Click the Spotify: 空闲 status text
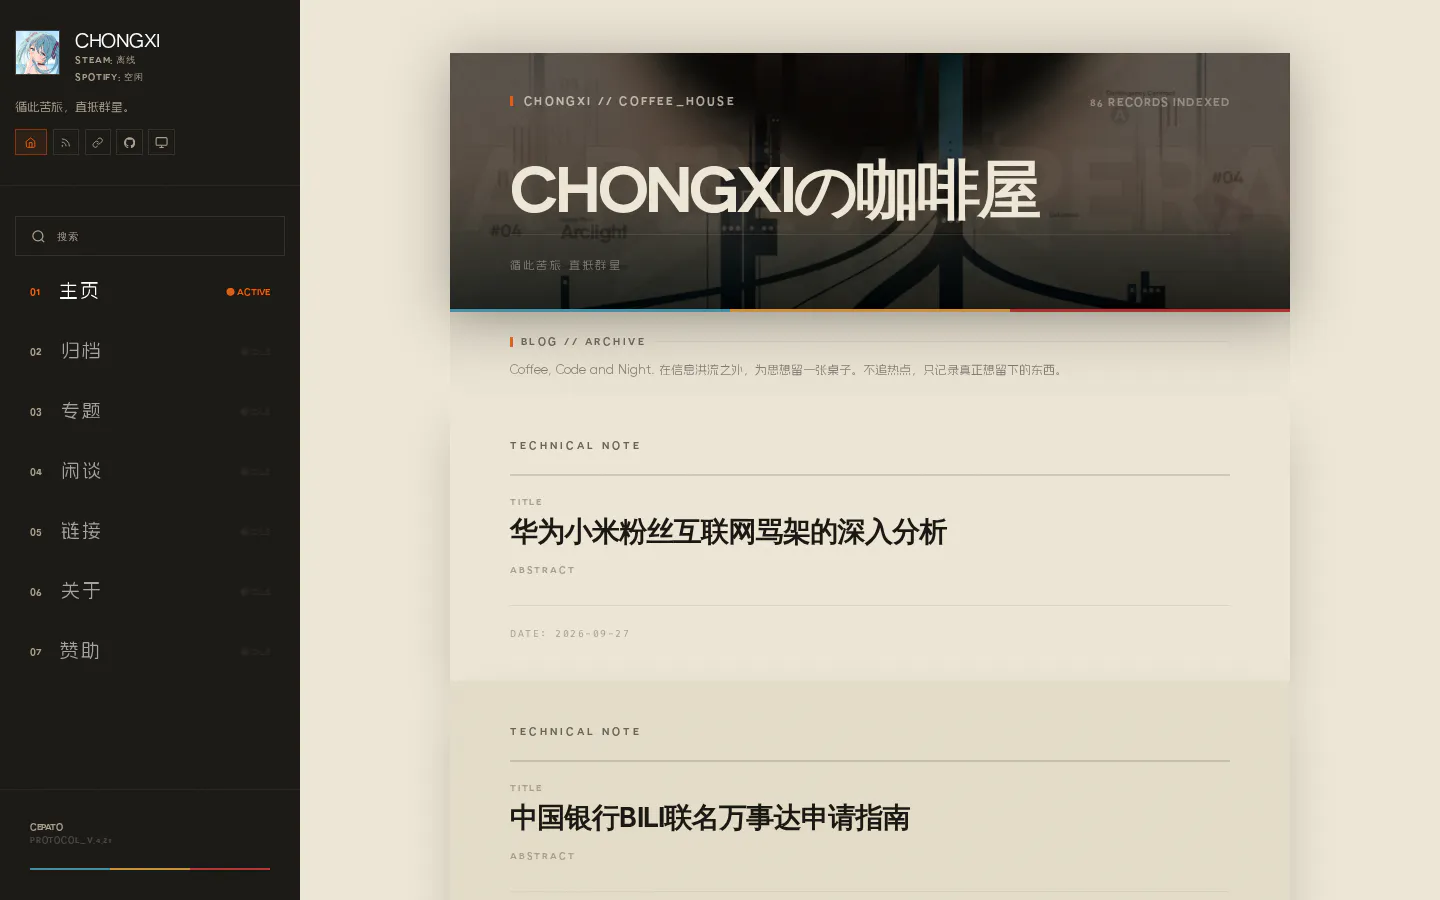1440x900 pixels. click(x=109, y=77)
